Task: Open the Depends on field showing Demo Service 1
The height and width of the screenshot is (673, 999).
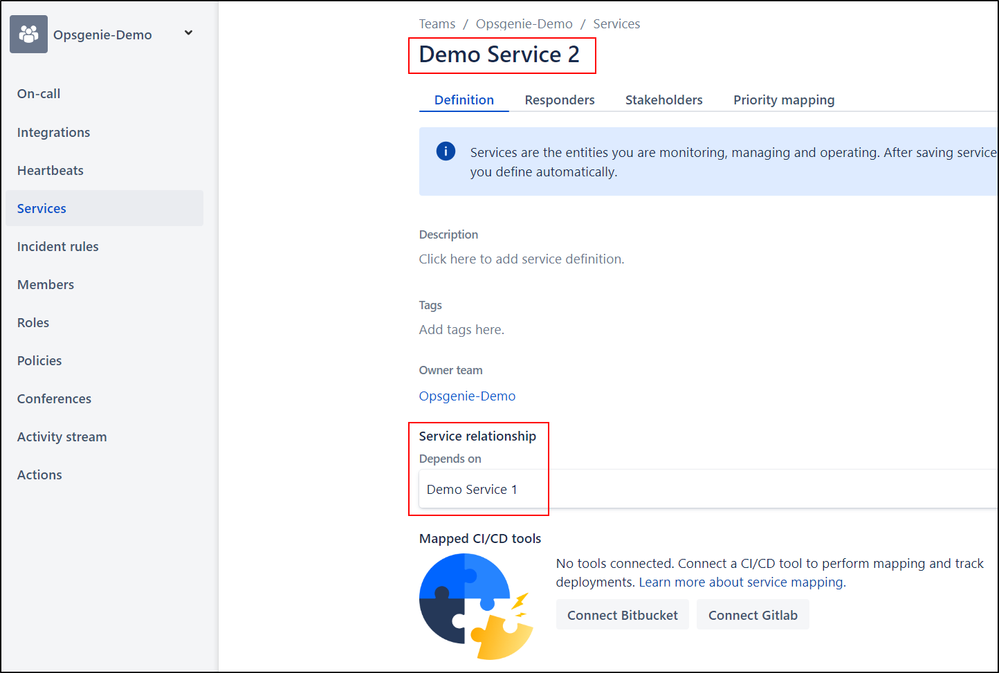Action: pos(708,489)
